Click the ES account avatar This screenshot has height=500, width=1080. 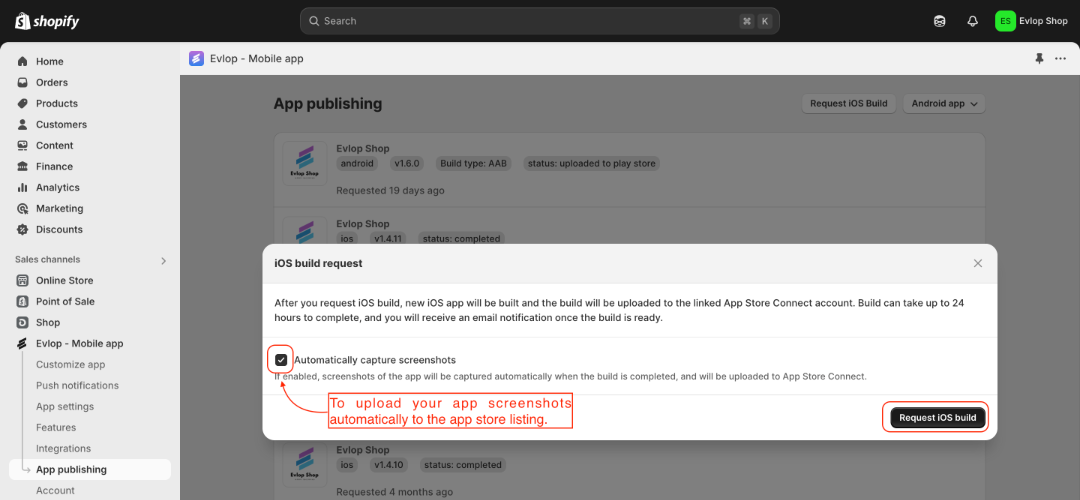pos(1006,21)
